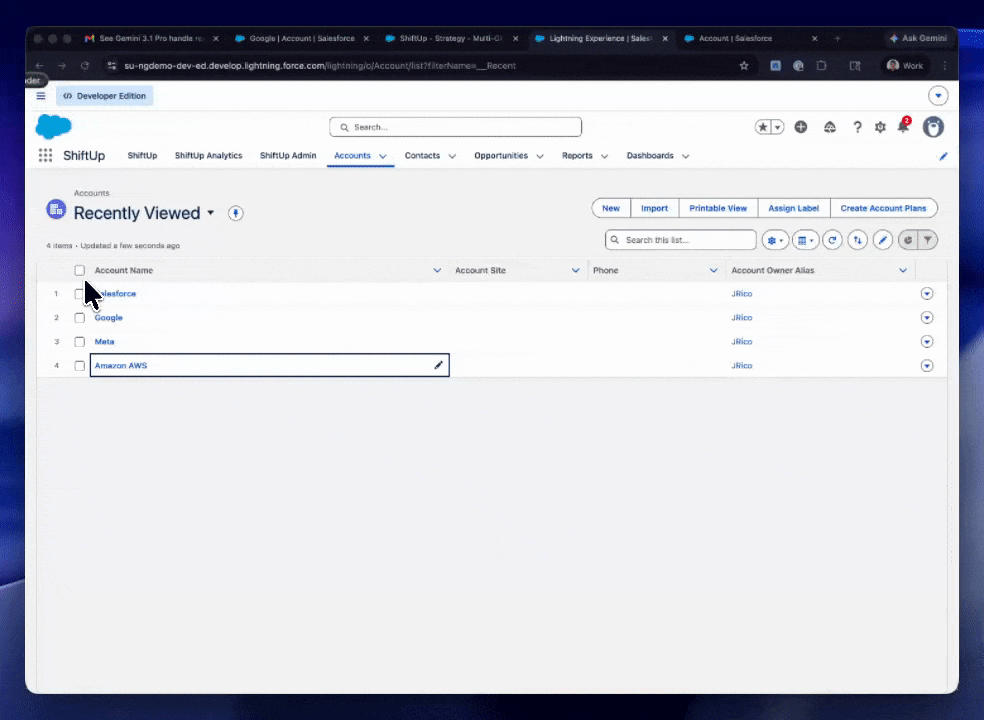Viewport: 984px width, 720px height.
Task: Click the Salesforce cloud logo
Action: pos(53,127)
